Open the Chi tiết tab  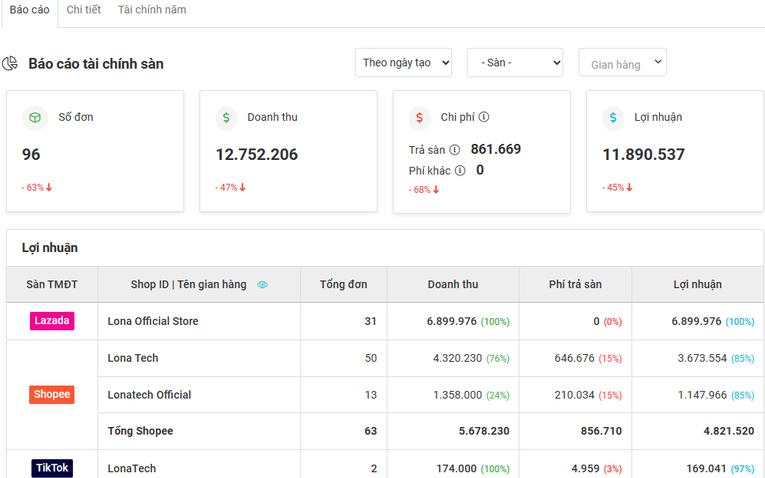pos(83,10)
